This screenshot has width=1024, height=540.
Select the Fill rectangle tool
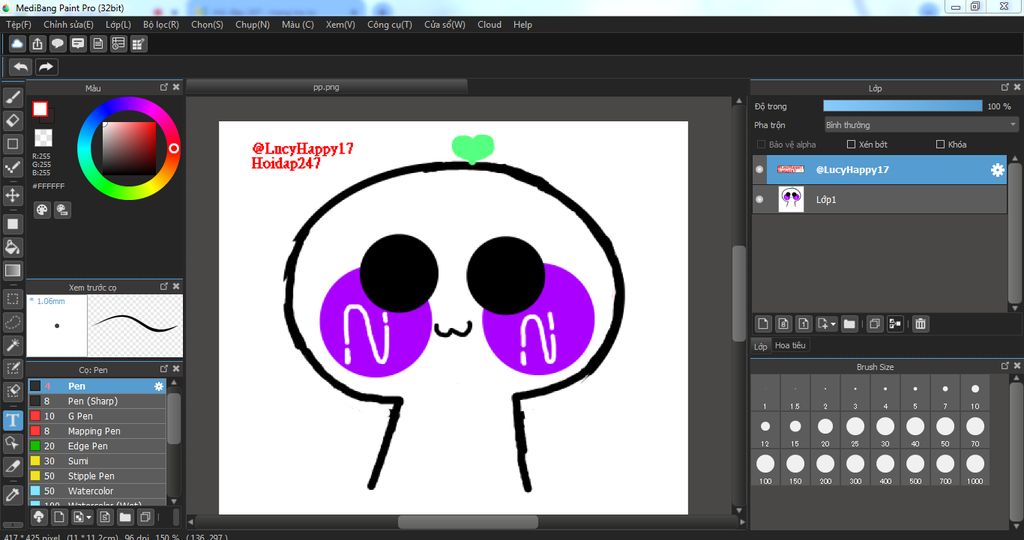point(12,224)
